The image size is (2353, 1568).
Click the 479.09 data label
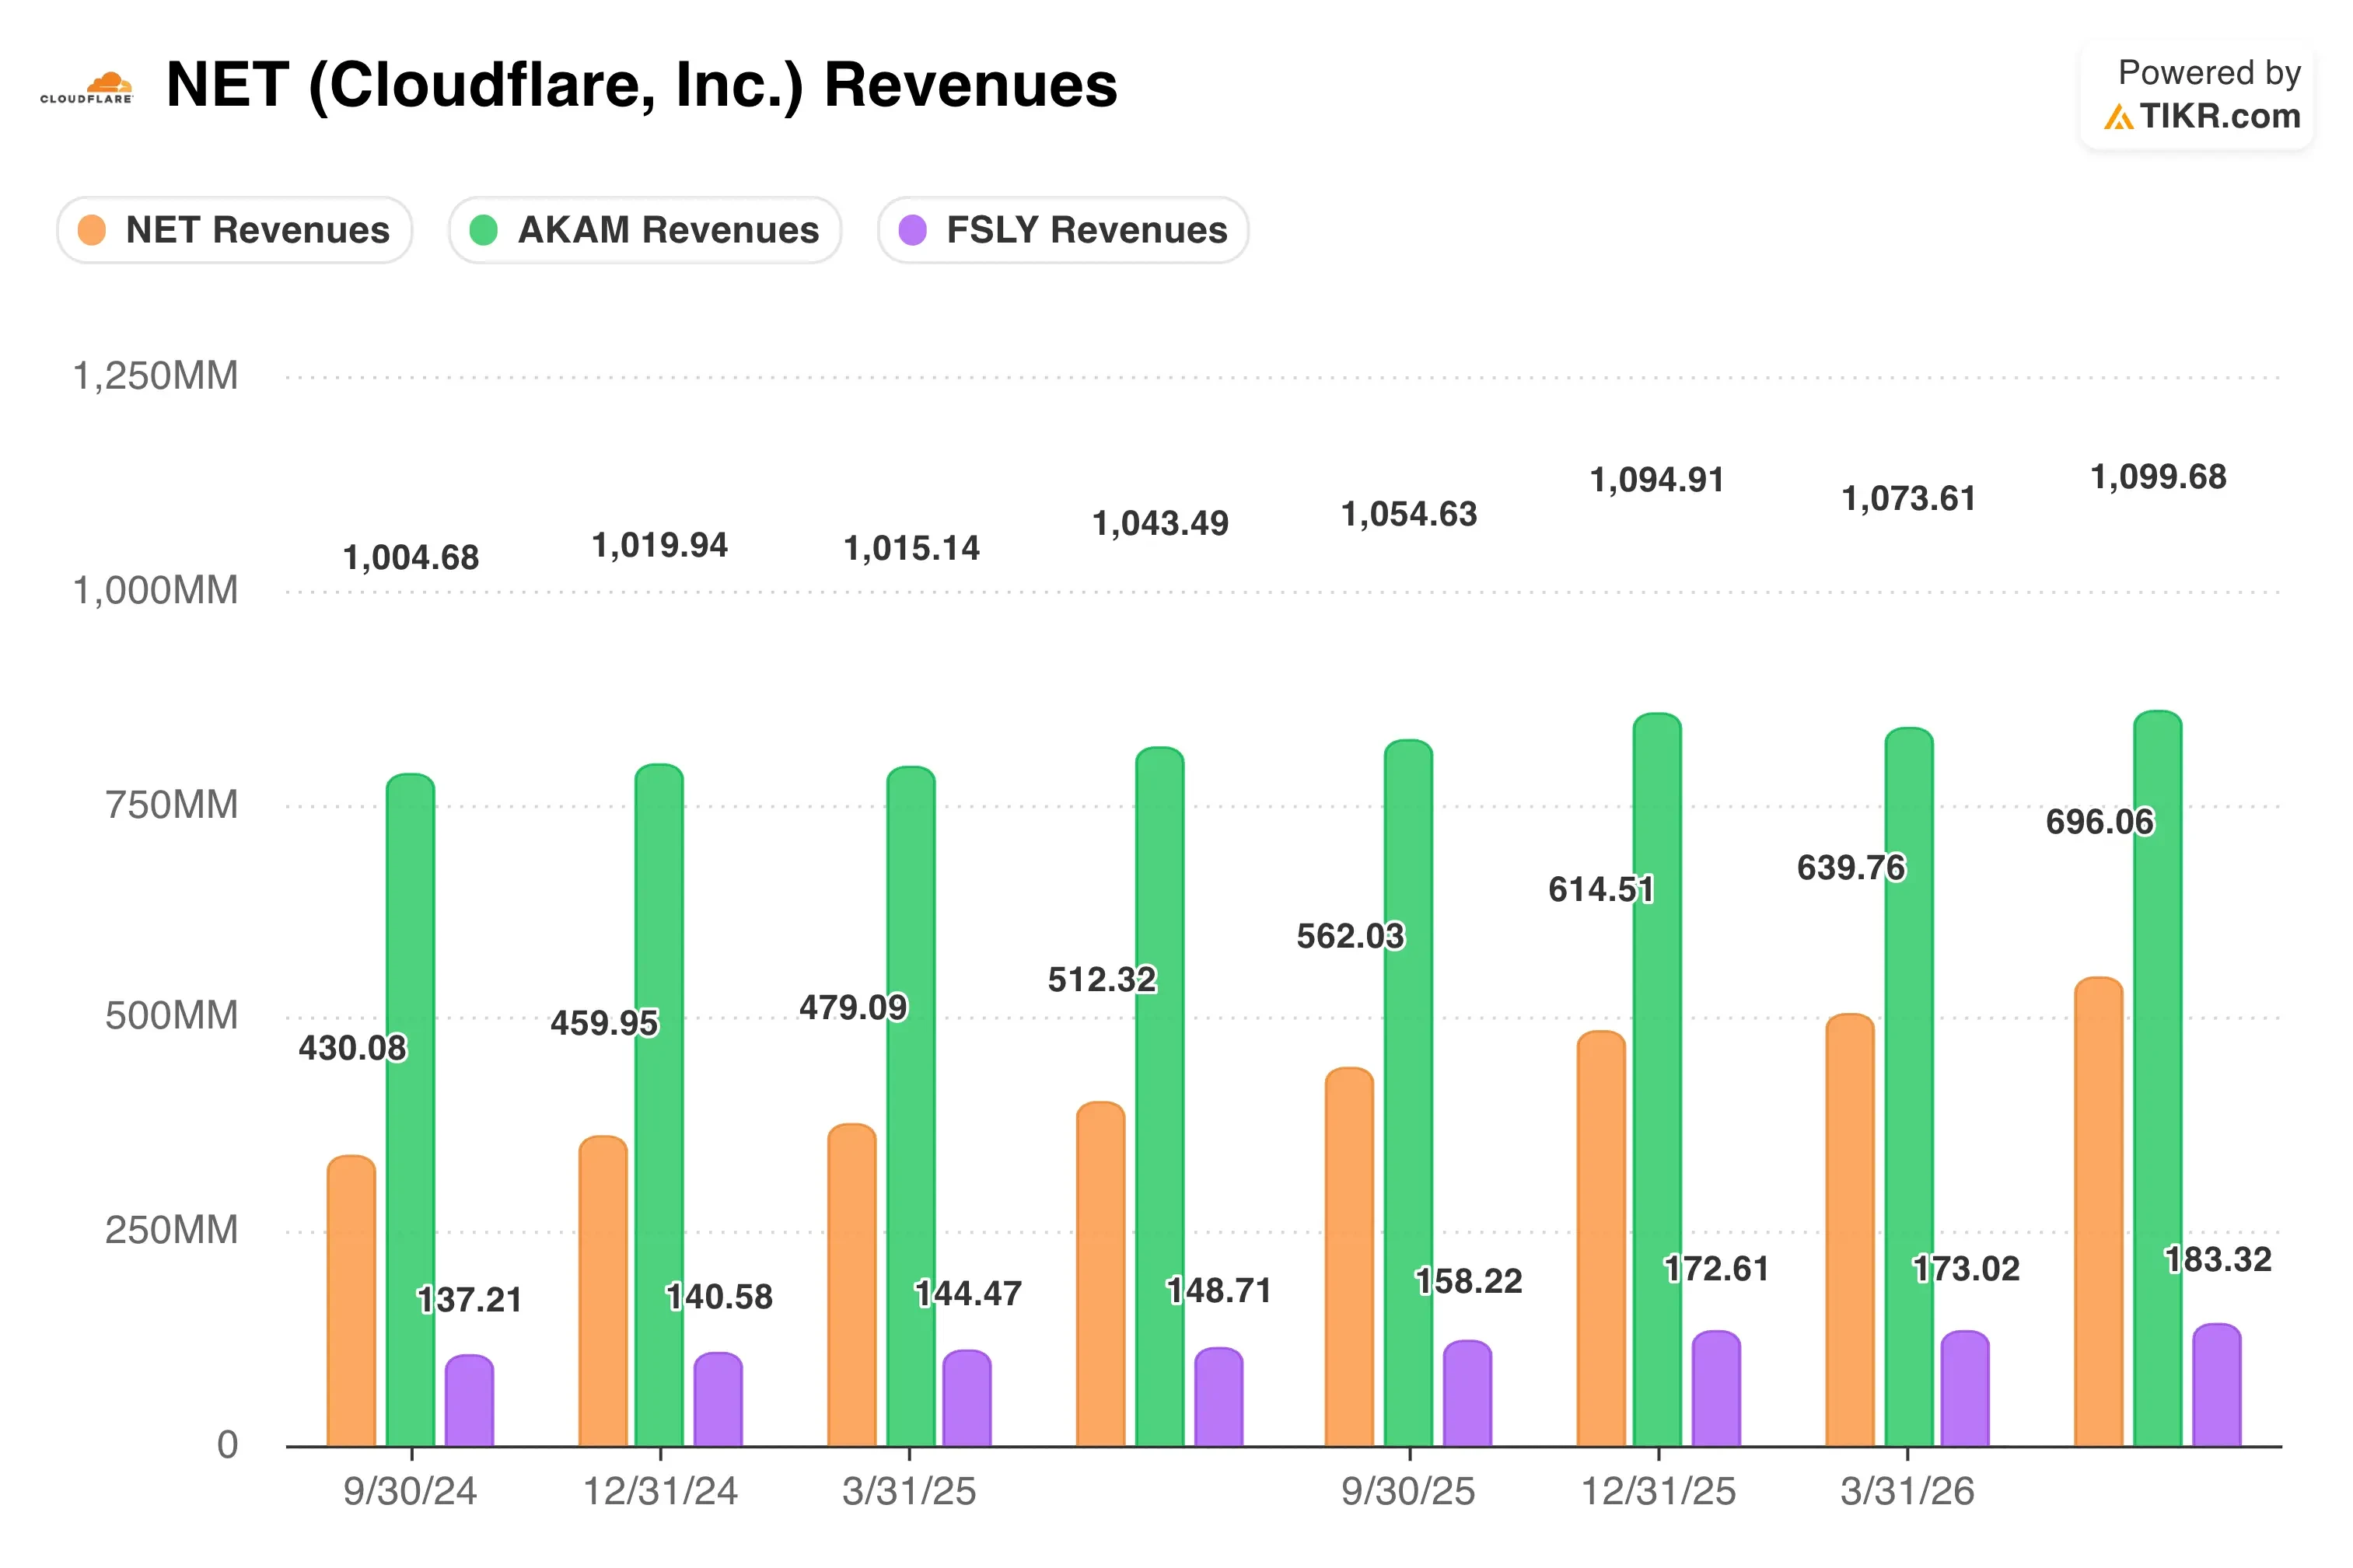[x=853, y=1007]
